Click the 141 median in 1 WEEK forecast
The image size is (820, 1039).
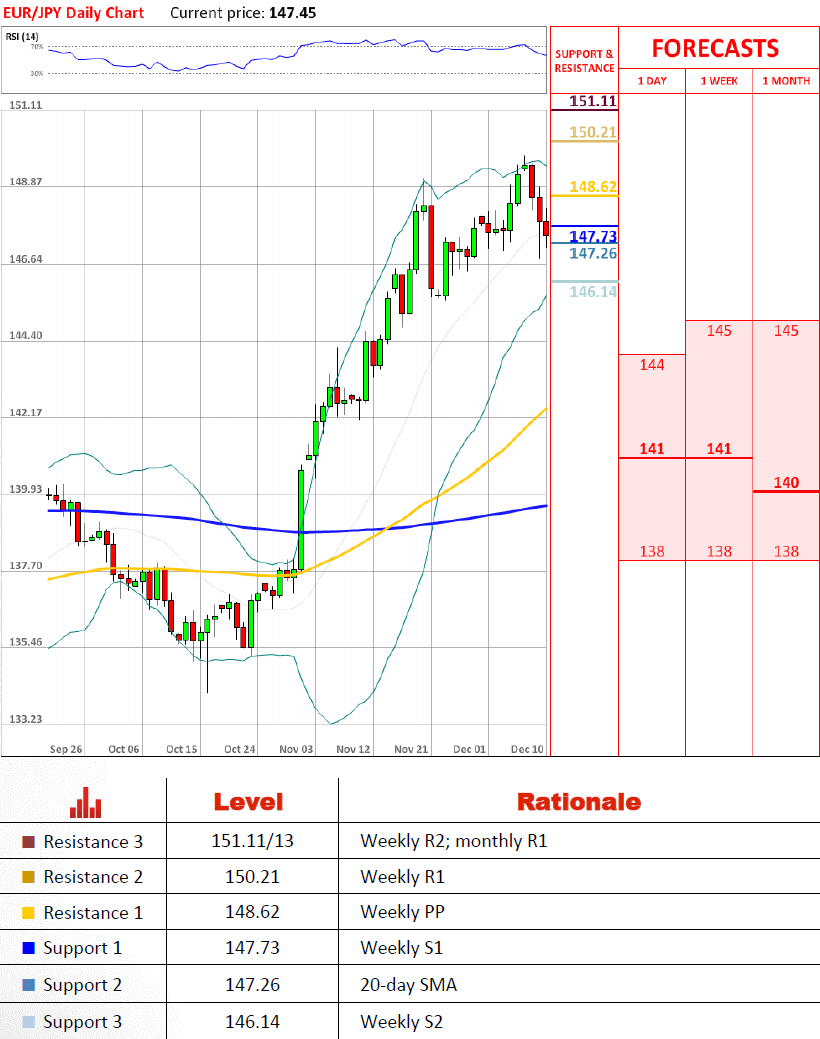click(719, 449)
